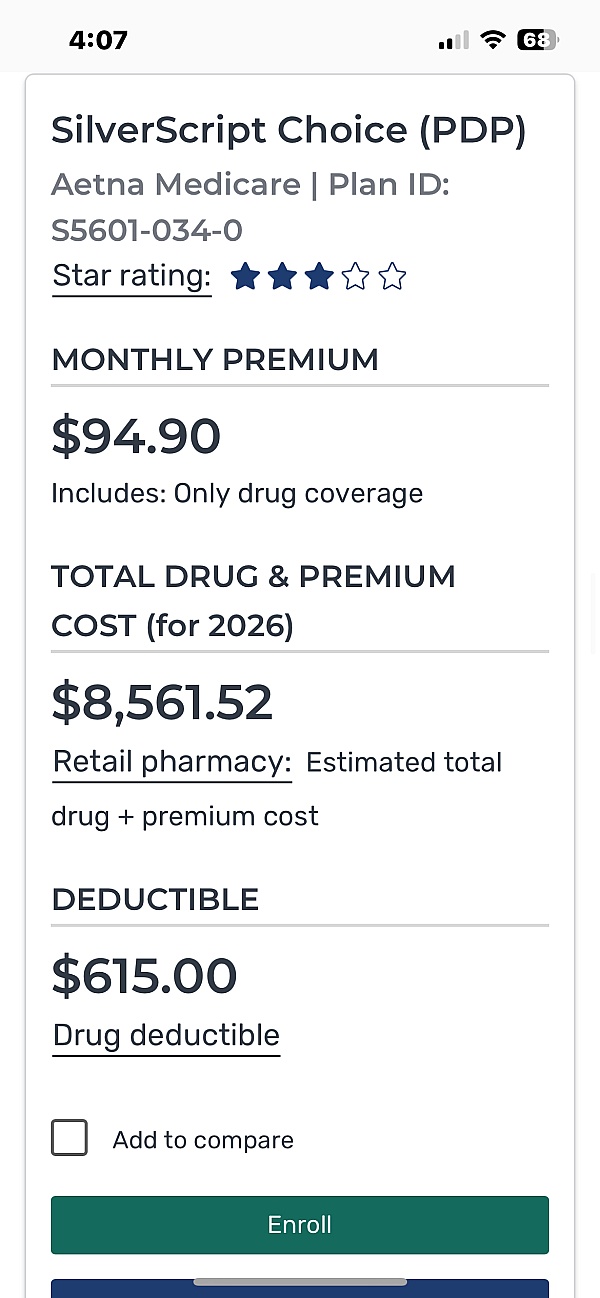Open the Drug deductible info link
The height and width of the screenshot is (1298, 600).
(166, 1035)
